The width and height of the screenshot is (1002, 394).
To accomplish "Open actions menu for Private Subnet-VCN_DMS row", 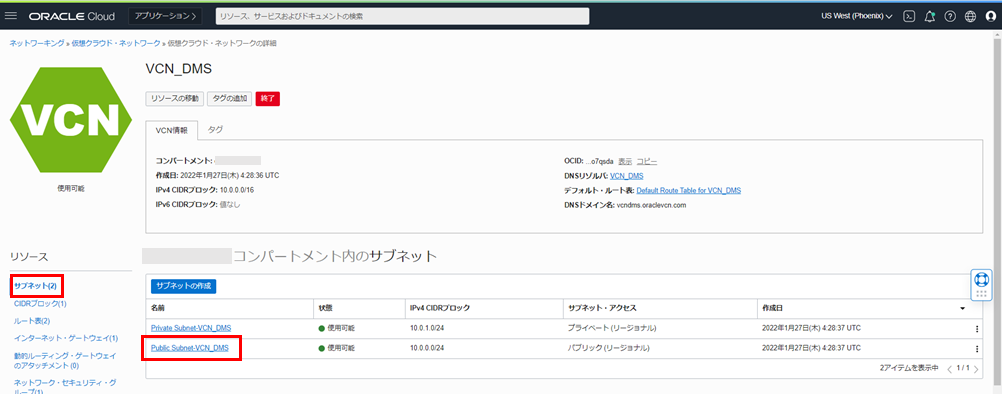I will (977, 329).
